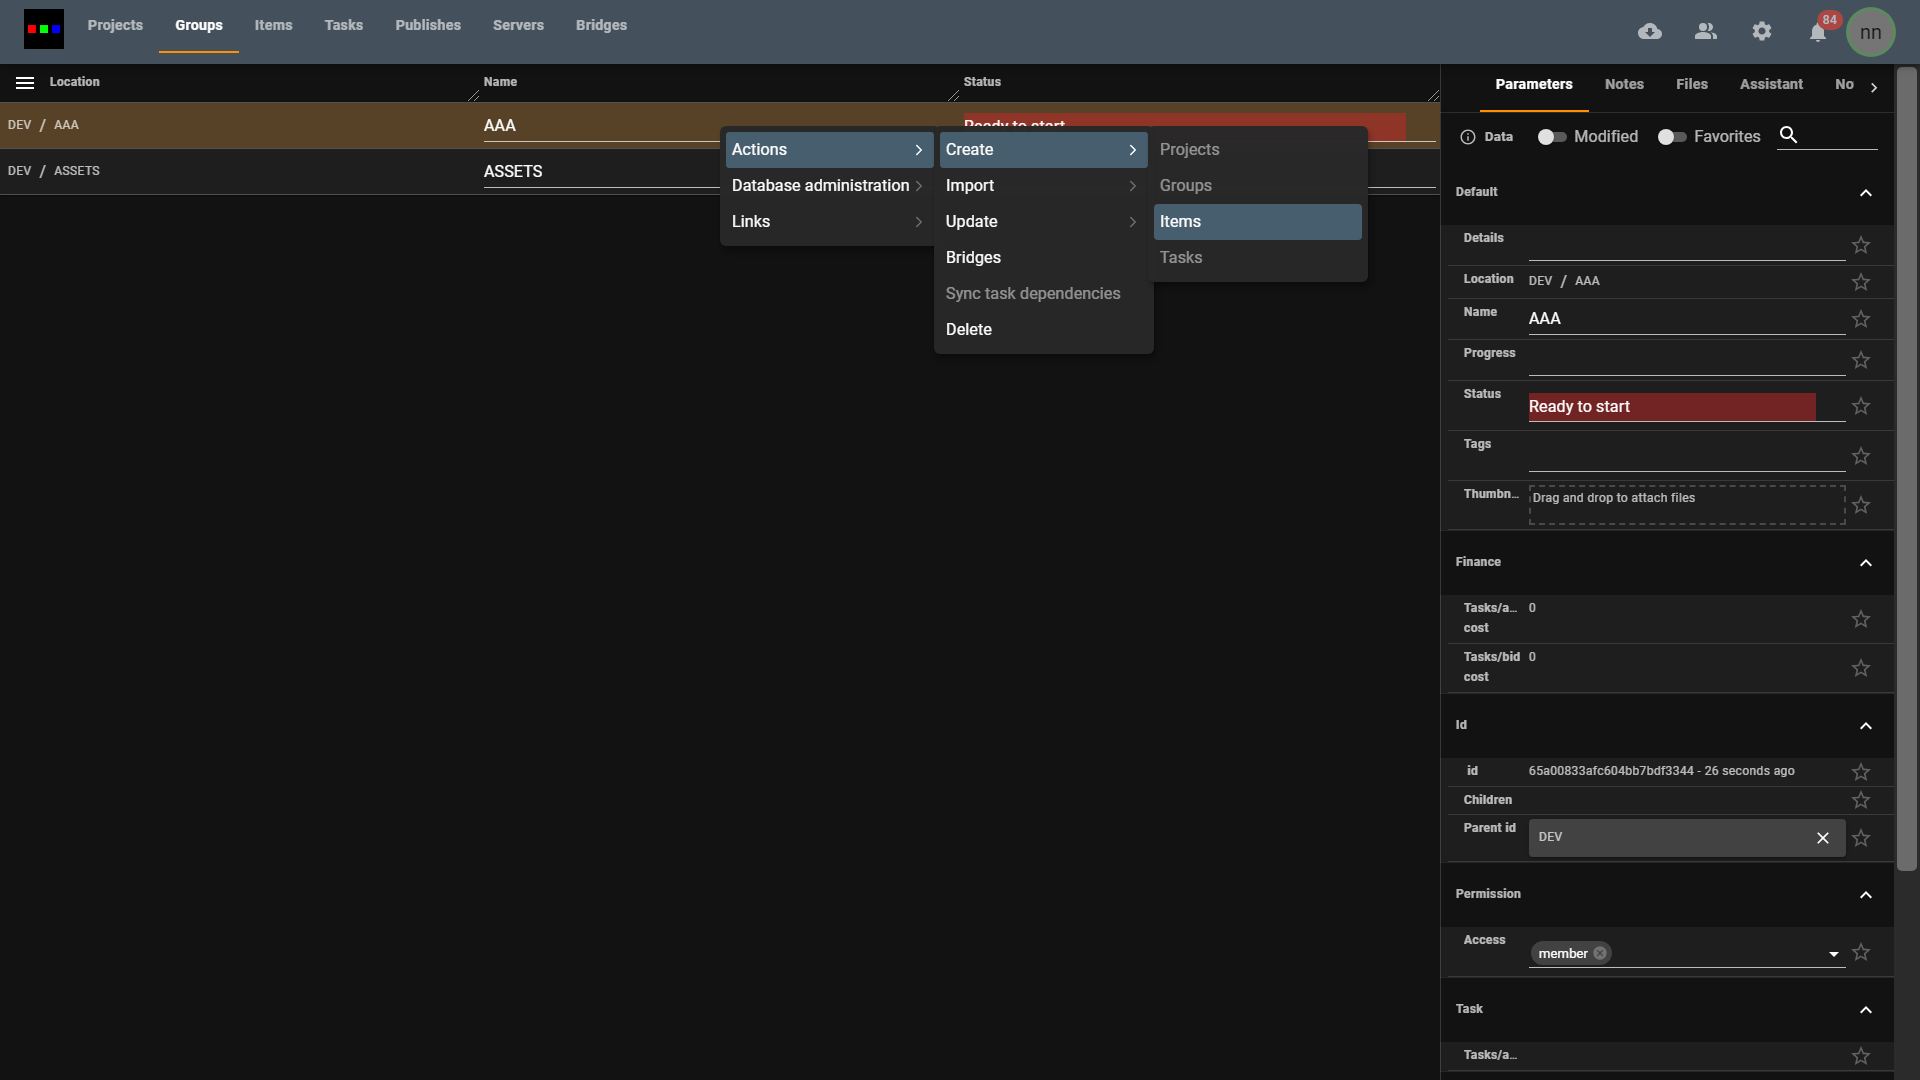Viewport: 1920px width, 1080px height.
Task: Star the Name parameter as favorite
Action: 1861,318
